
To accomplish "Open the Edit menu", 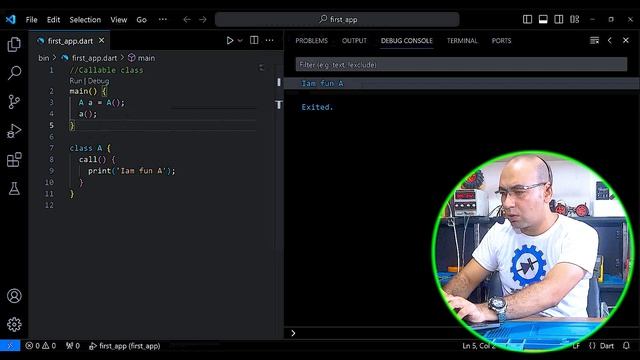I will pos(53,20).
